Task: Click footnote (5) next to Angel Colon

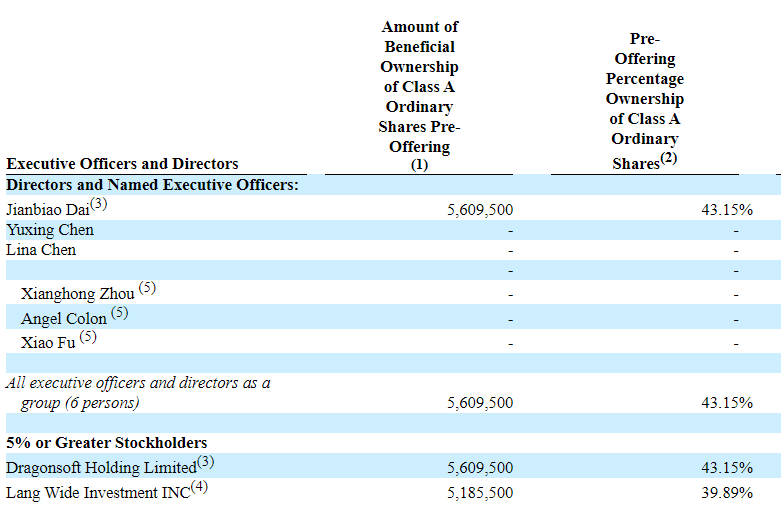Action: click(120, 314)
